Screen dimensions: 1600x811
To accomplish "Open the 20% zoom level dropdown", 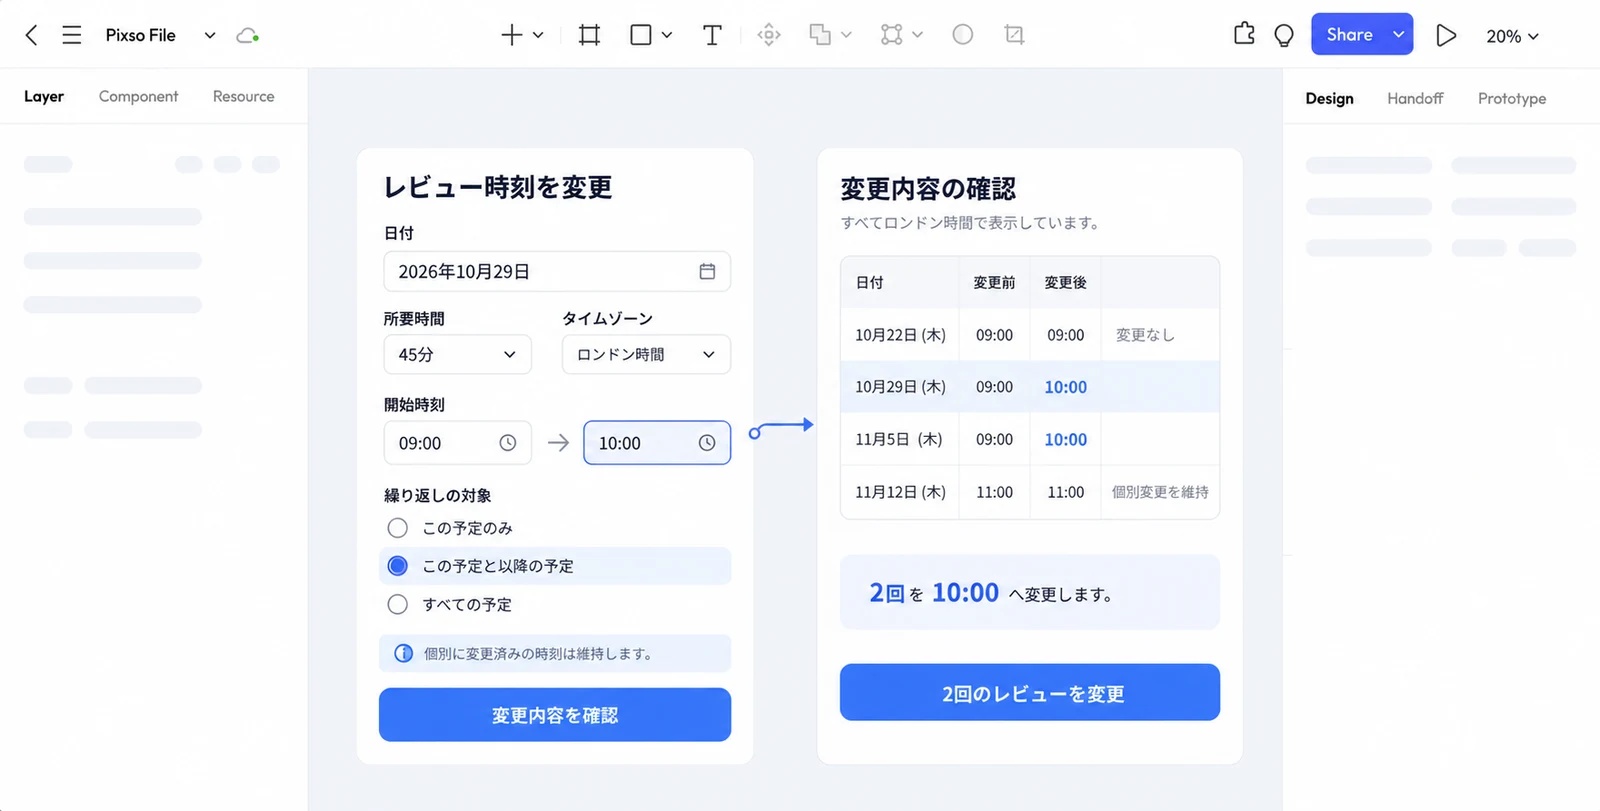I will (x=1512, y=36).
